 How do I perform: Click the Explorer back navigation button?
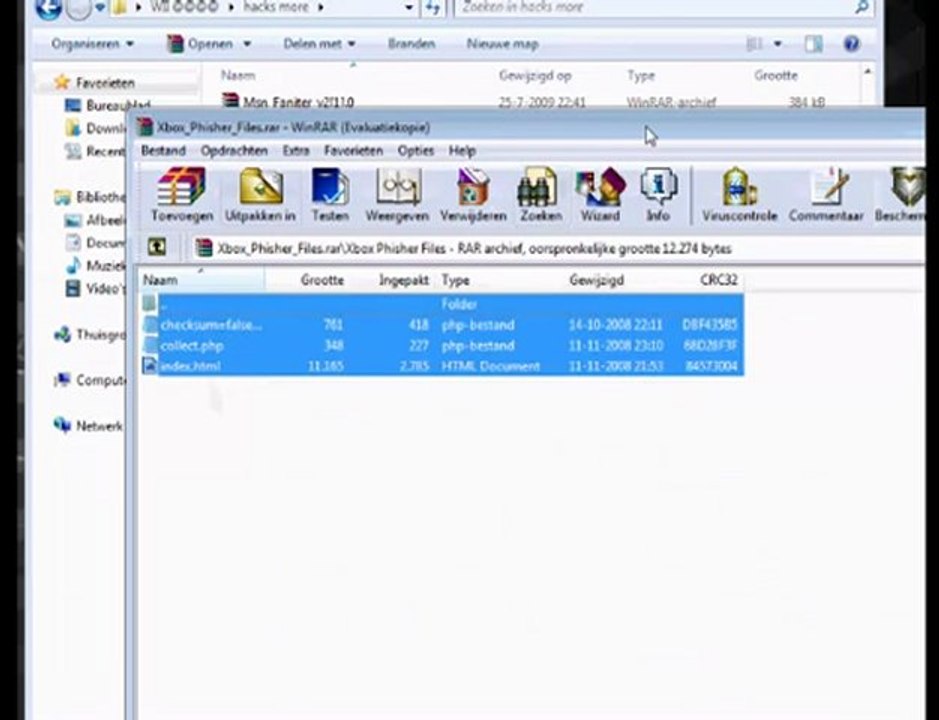coord(48,8)
